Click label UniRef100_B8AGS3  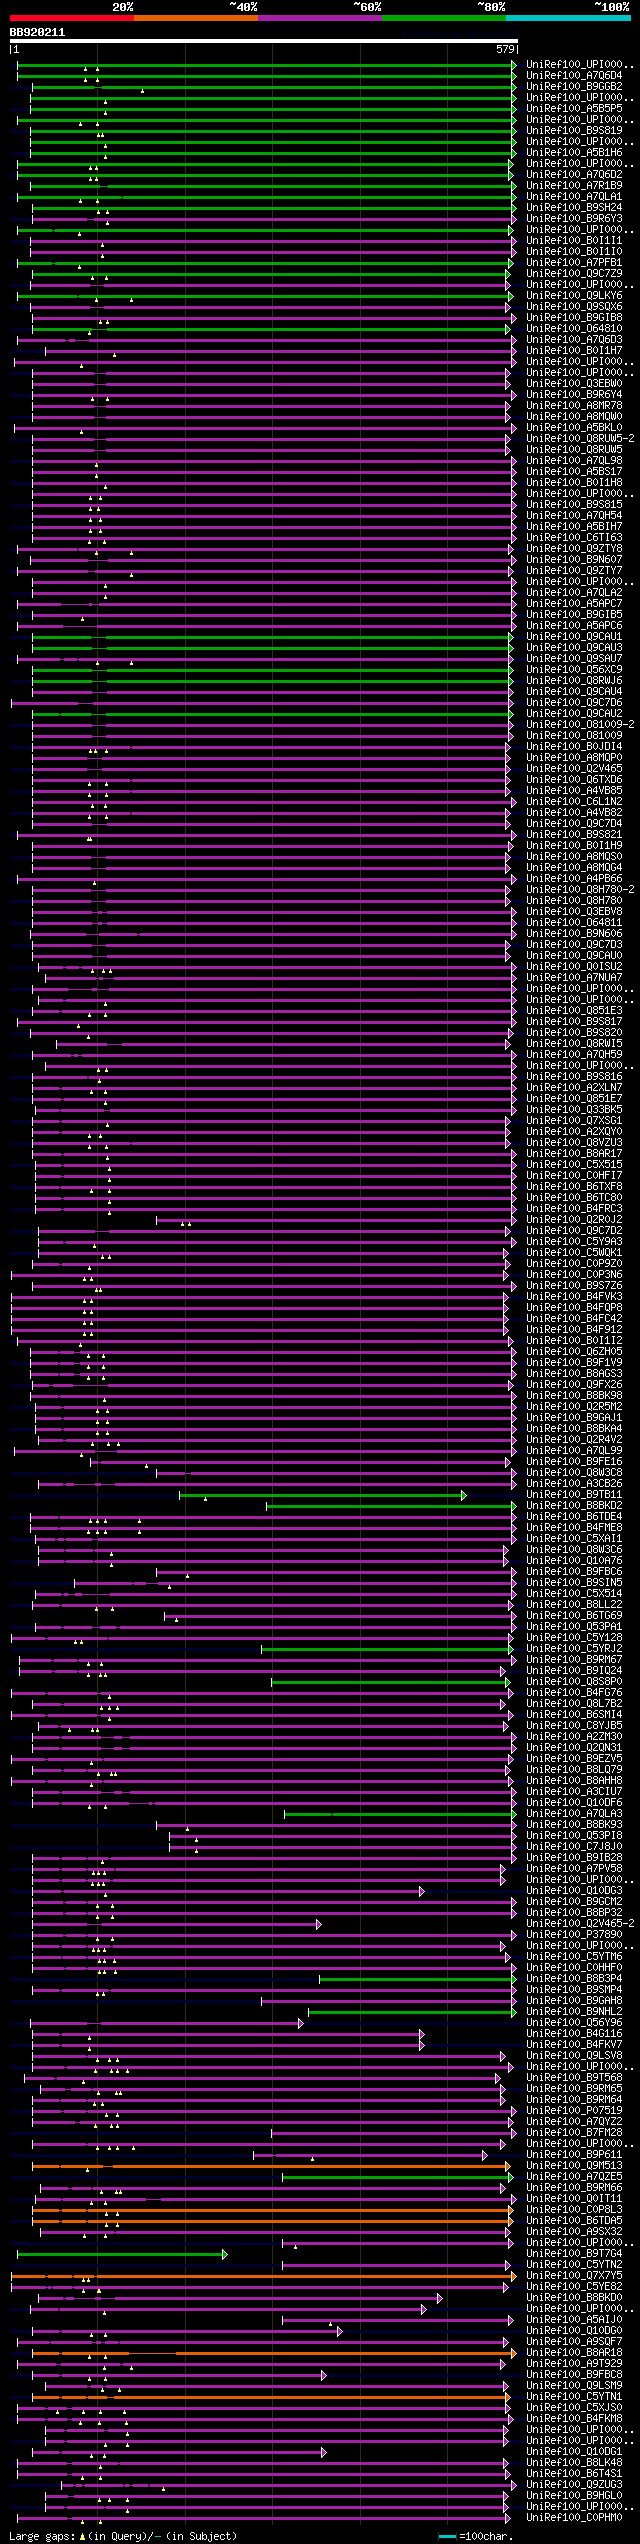tap(574, 1373)
